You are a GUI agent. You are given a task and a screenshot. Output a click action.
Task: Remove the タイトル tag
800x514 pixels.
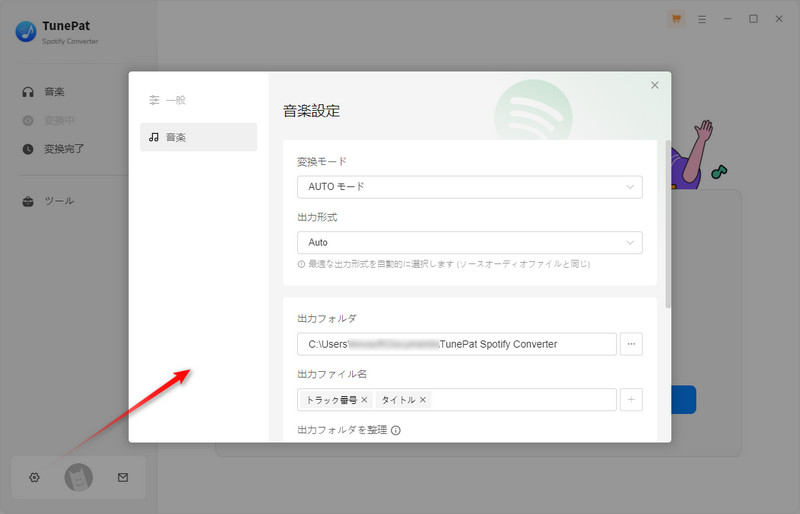[423, 400]
